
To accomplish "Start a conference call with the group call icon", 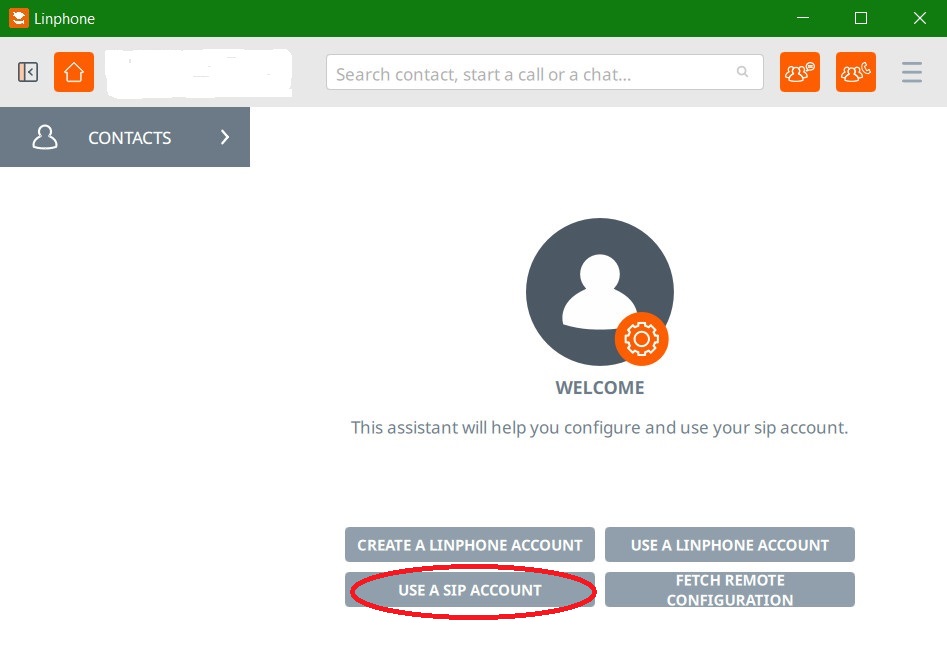I will (x=855, y=72).
